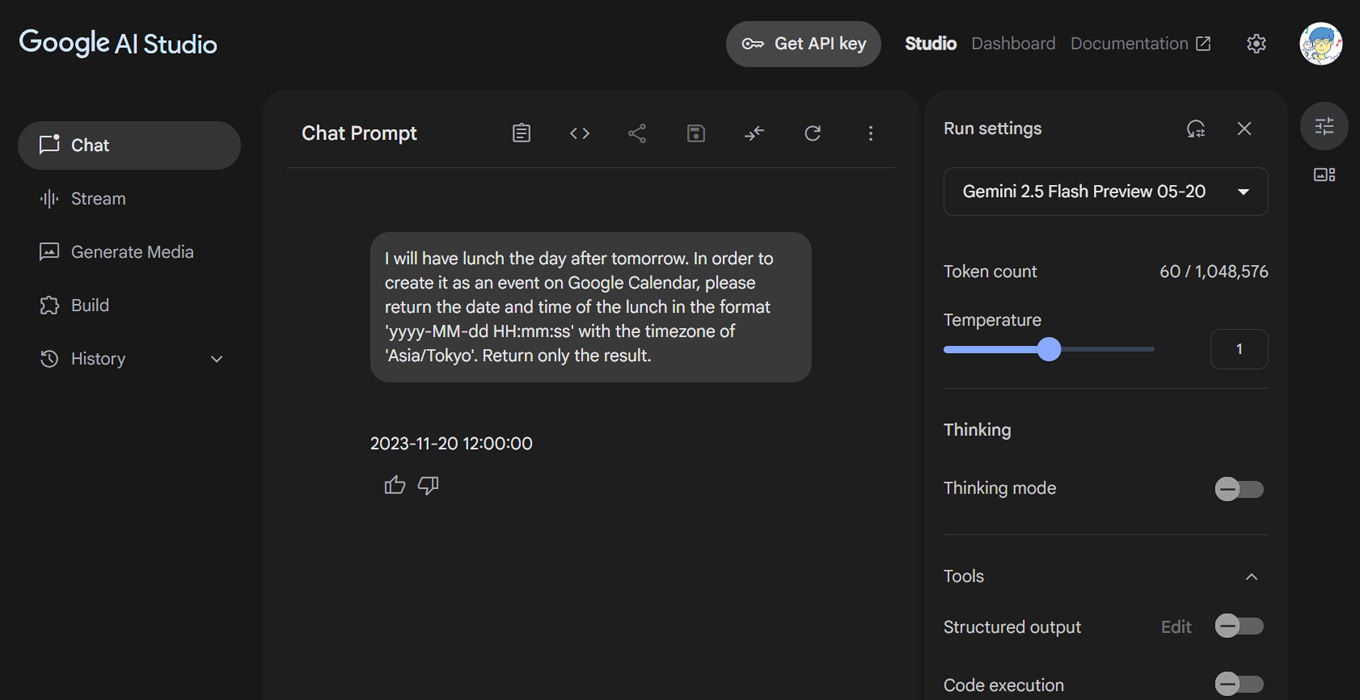
Task: Open Generate Media in the sidebar
Action: (129, 252)
